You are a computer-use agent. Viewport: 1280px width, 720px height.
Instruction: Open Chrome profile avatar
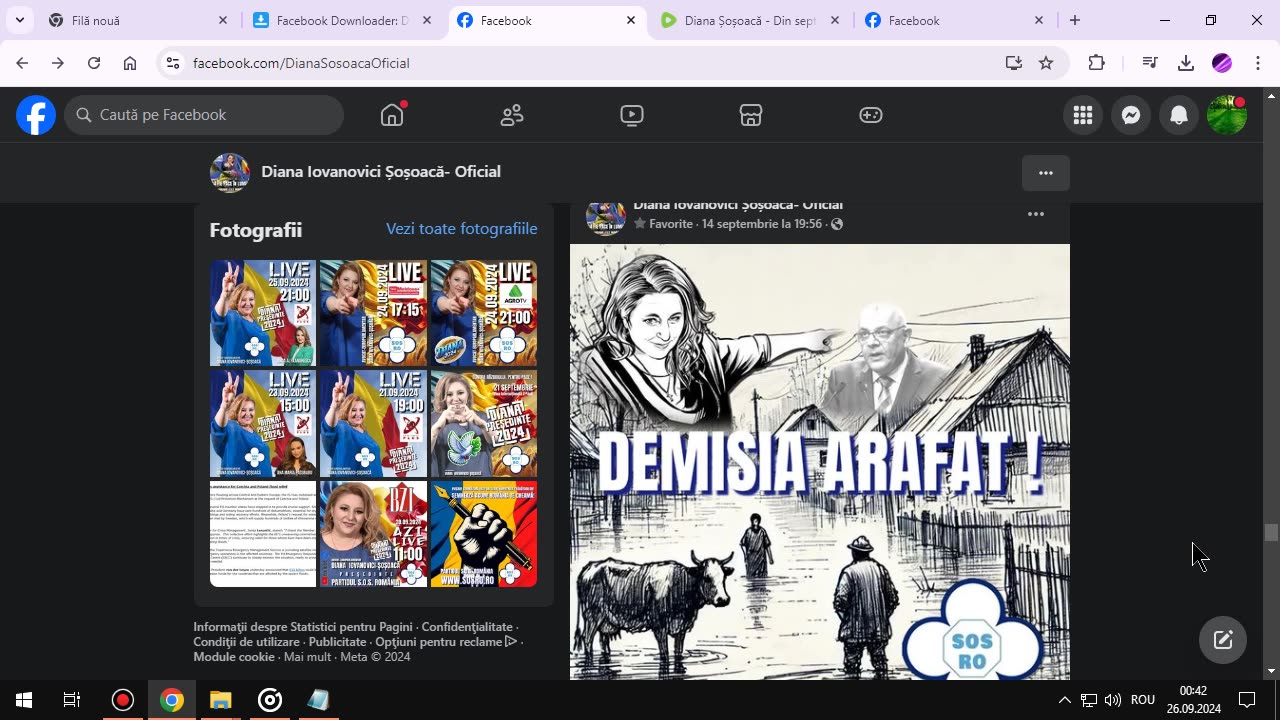click(1222, 63)
